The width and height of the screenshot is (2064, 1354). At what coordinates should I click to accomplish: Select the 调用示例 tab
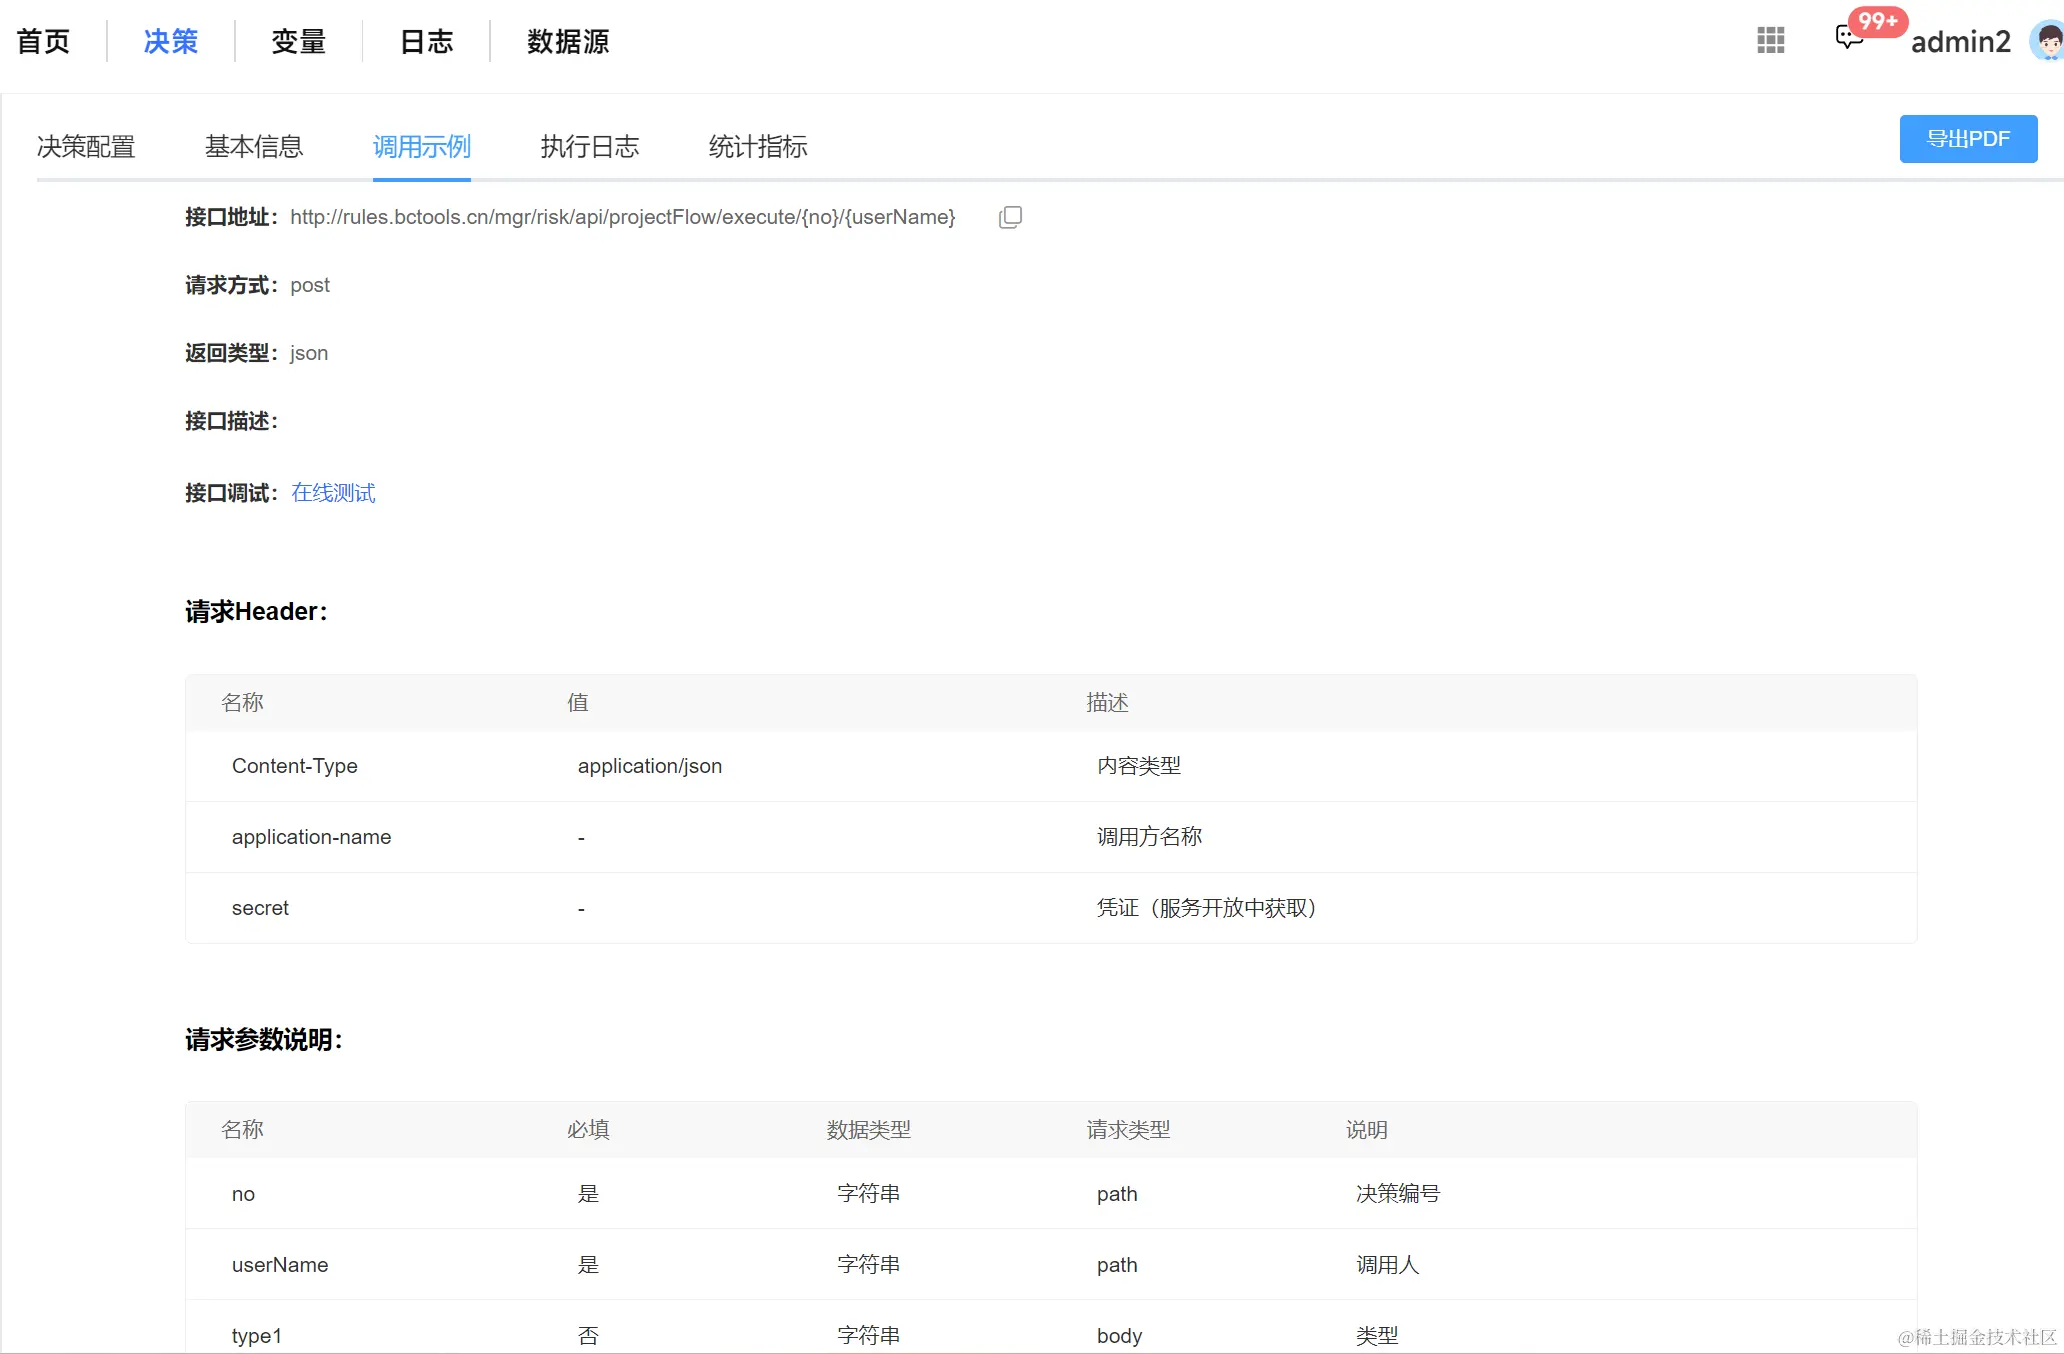pos(421,147)
